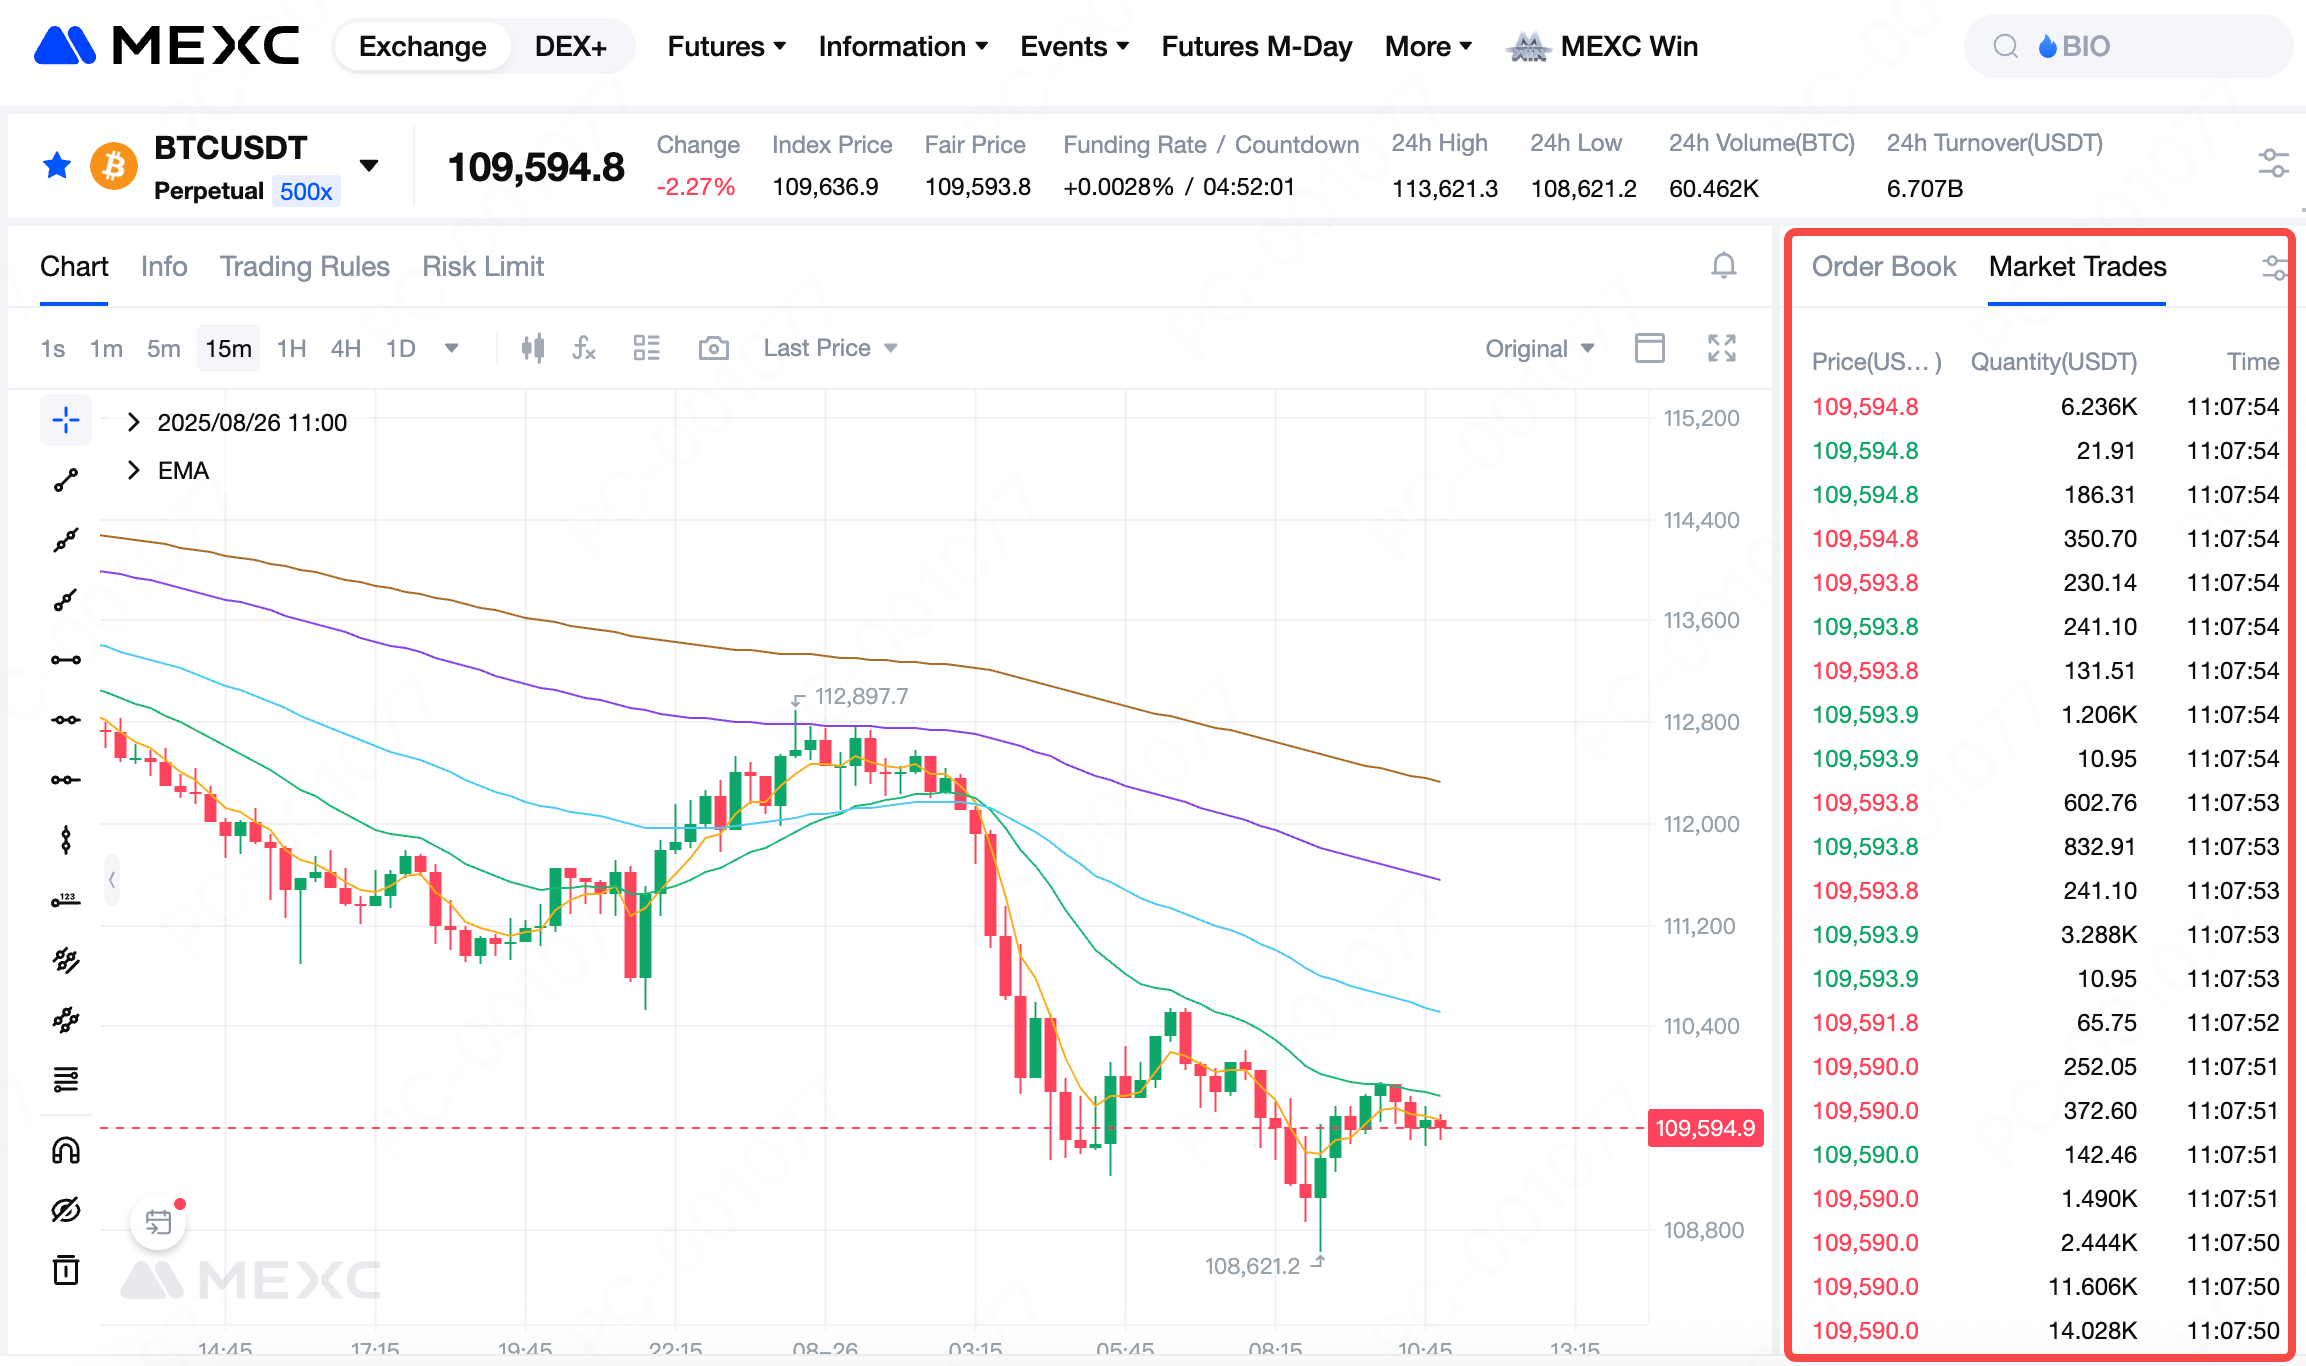
Task: Toggle BTCUSDT favorite star
Action: (x=57, y=165)
